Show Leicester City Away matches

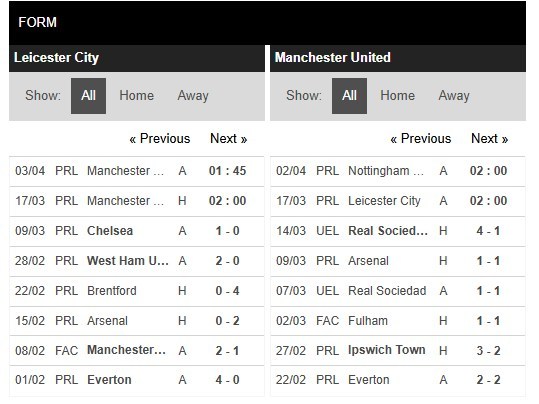[x=193, y=96]
